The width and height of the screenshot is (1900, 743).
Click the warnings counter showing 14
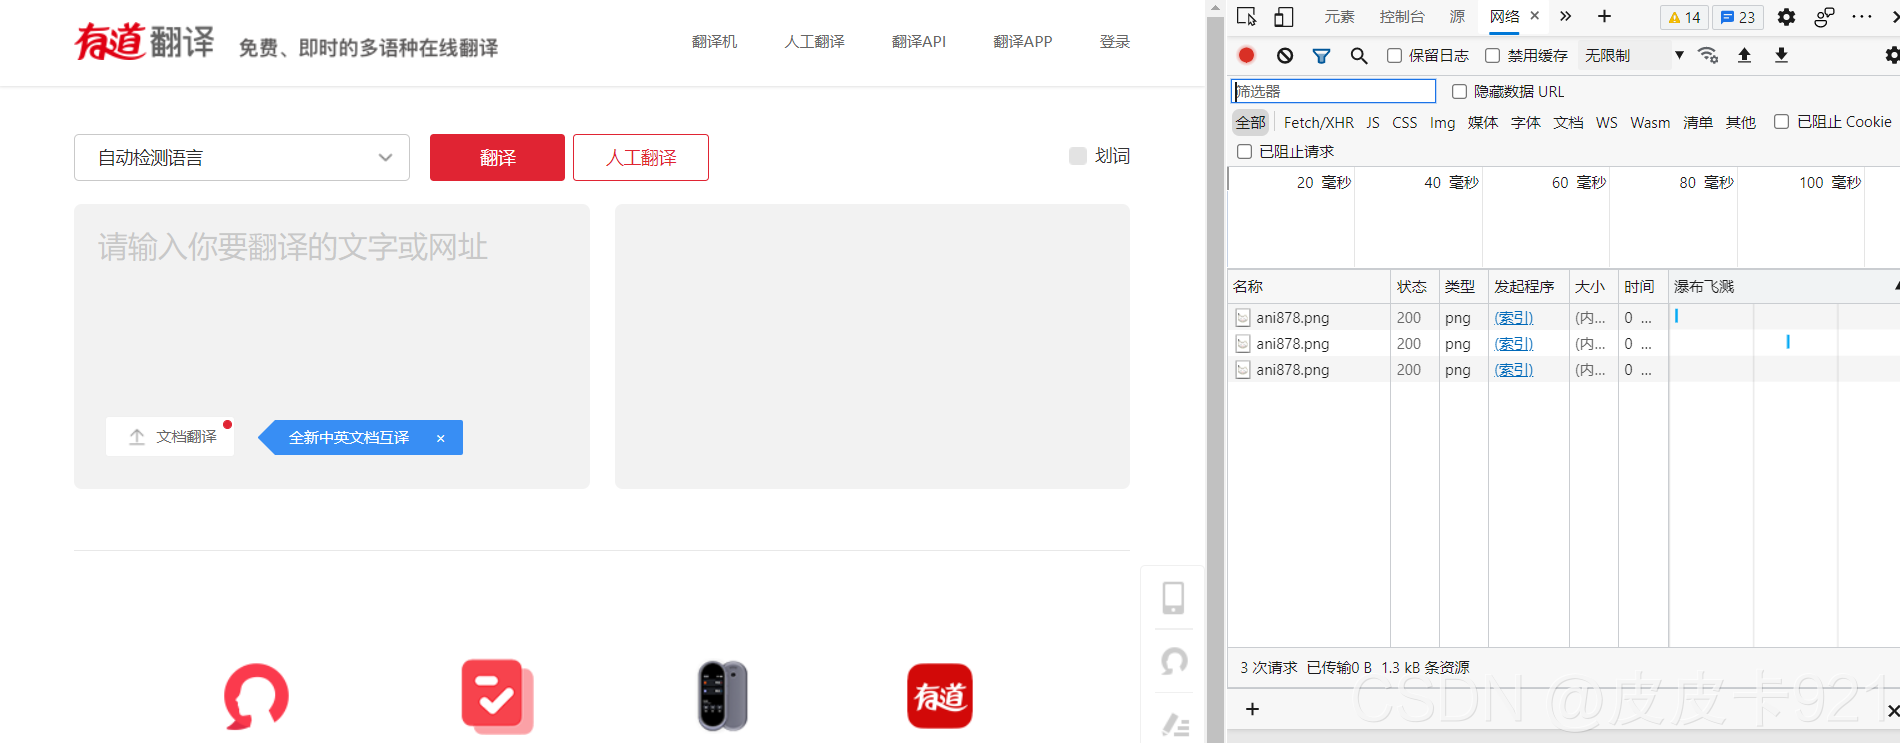click(1684, 17)
